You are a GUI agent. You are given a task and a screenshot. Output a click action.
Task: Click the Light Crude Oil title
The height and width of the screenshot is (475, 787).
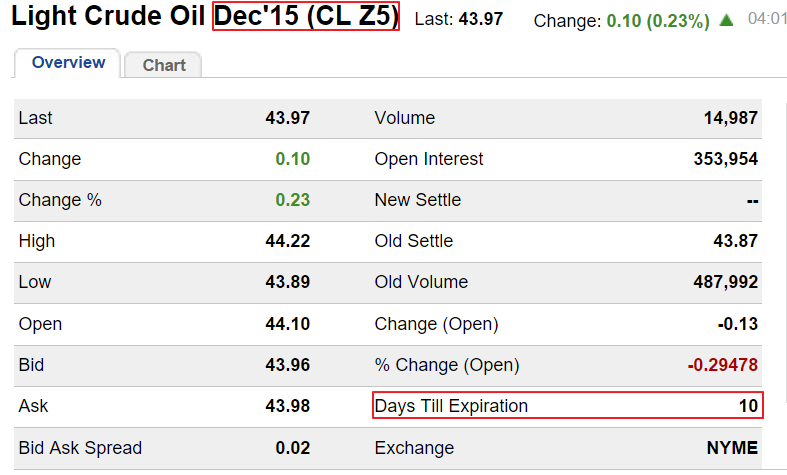pos(109,17)
